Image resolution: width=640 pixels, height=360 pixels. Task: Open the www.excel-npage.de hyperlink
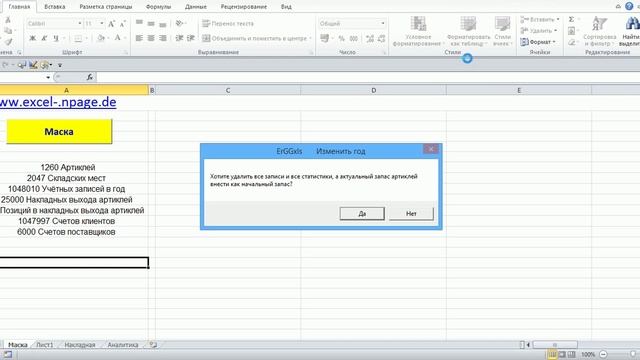tap(58, 102)
